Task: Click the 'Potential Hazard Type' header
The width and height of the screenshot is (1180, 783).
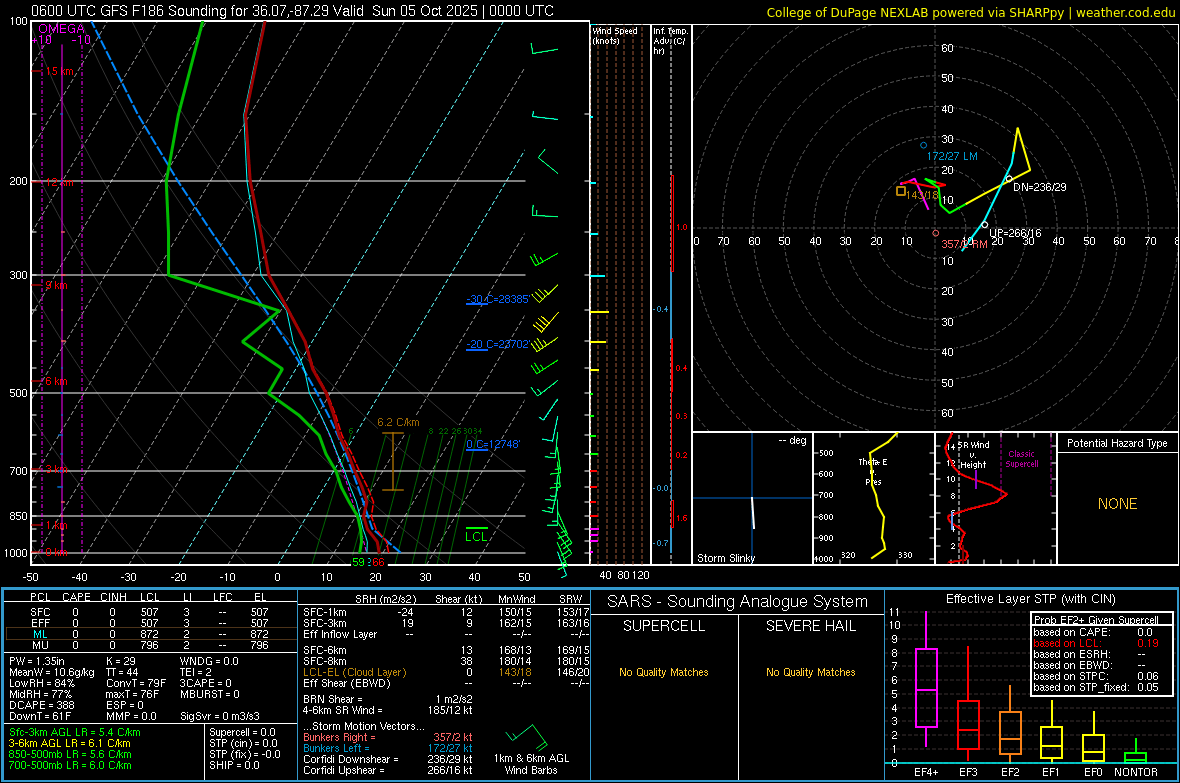Action: pyautogui.click(x=1117, y=443)
